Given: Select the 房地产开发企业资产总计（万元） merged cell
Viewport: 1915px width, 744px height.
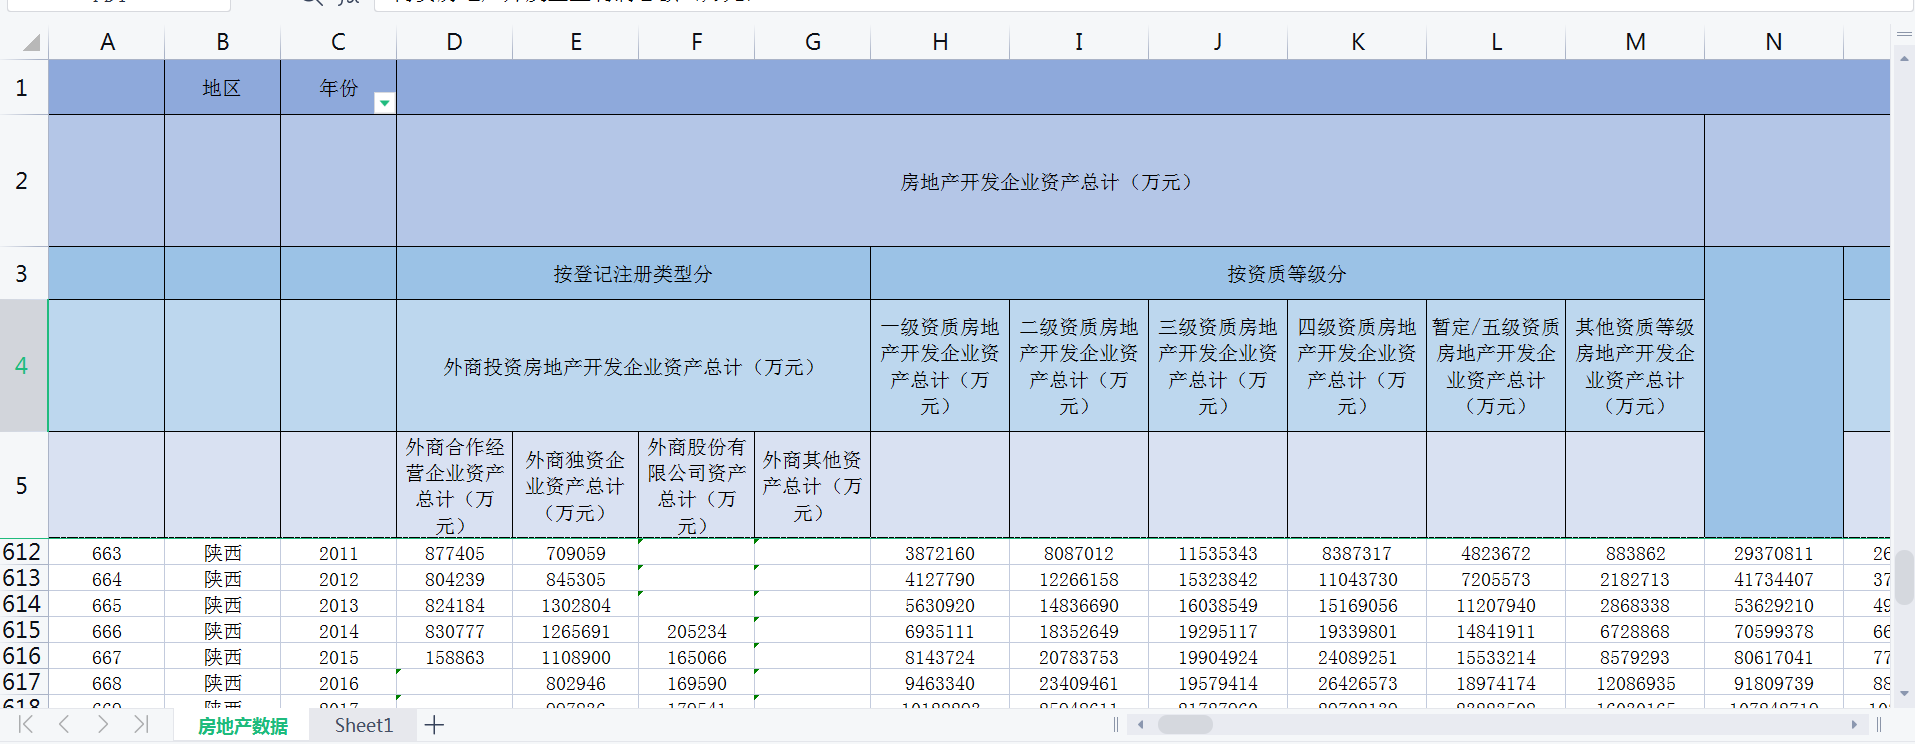Looking at the screenshot, I should pyautogui.click(x=1050, y=181).
